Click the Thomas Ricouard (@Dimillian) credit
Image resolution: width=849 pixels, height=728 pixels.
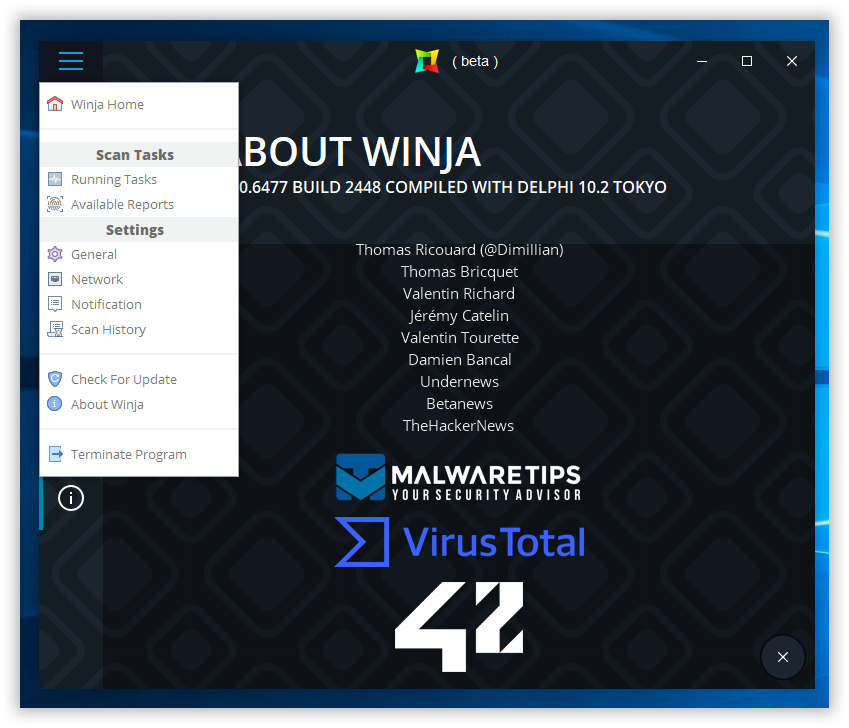pyautogui.click(x=460, y=250)
